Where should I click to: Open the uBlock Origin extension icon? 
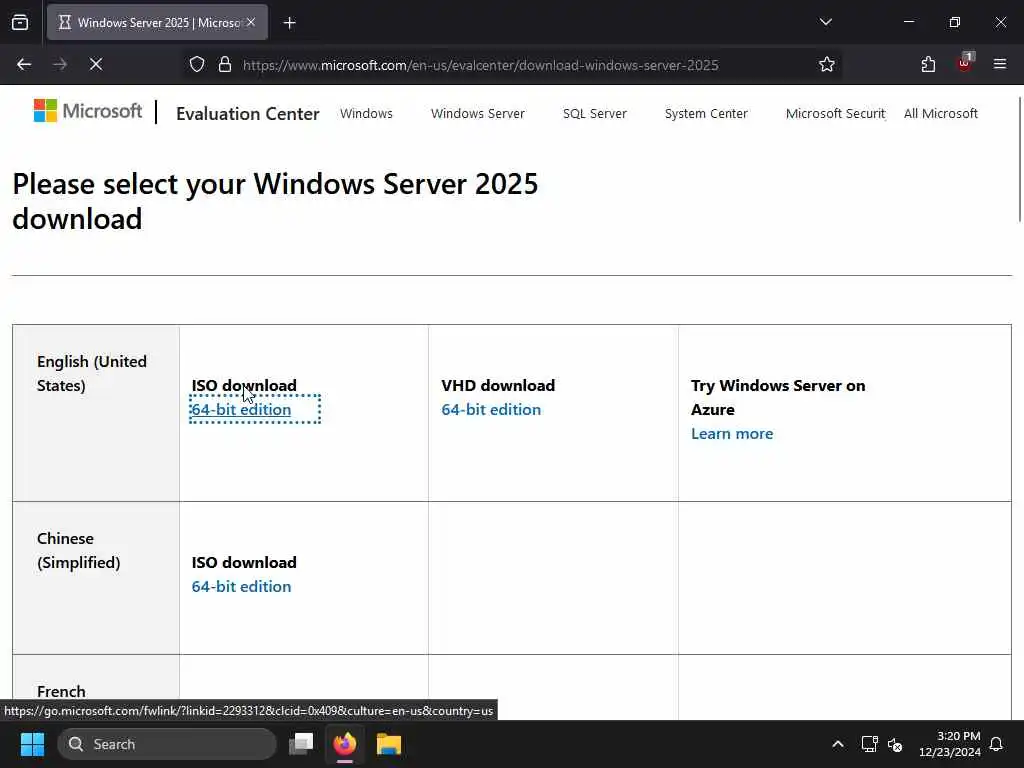[x=965, y=63]
